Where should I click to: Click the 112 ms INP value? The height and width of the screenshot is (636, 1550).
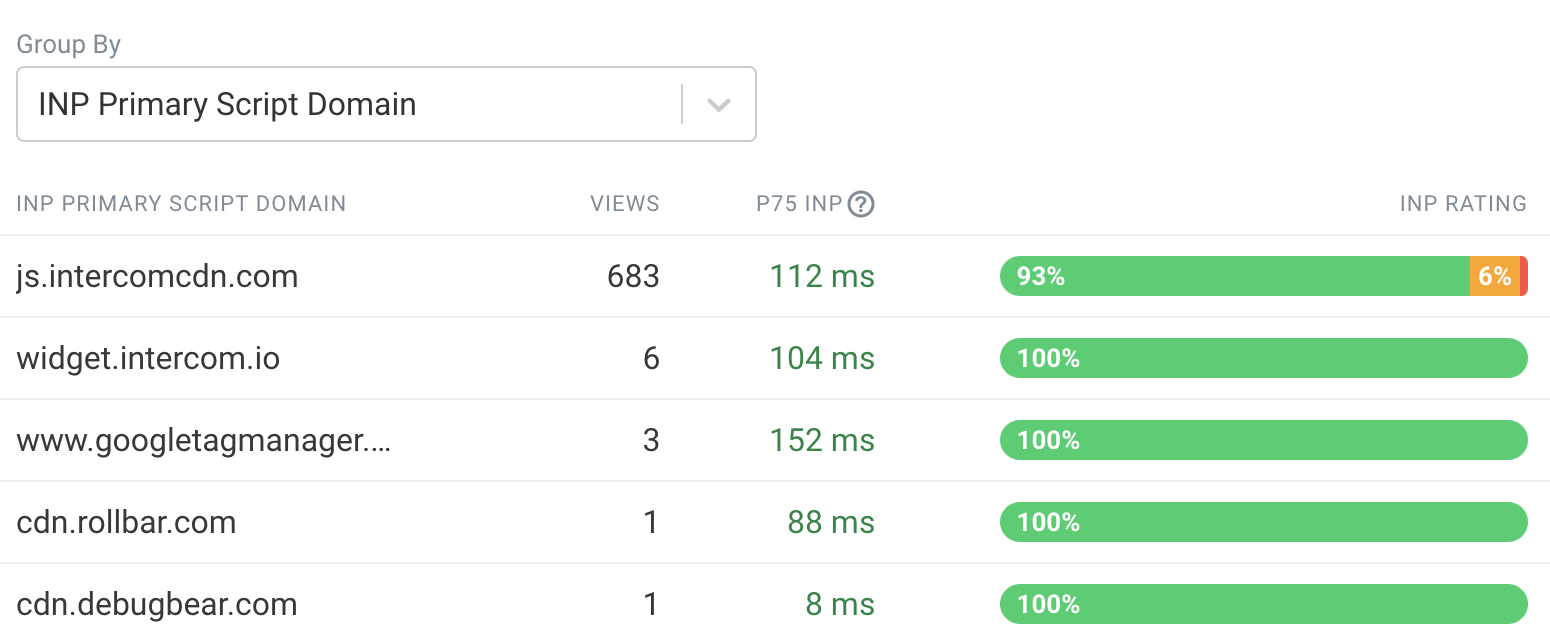pyautogui.click(x=822, y=276)
